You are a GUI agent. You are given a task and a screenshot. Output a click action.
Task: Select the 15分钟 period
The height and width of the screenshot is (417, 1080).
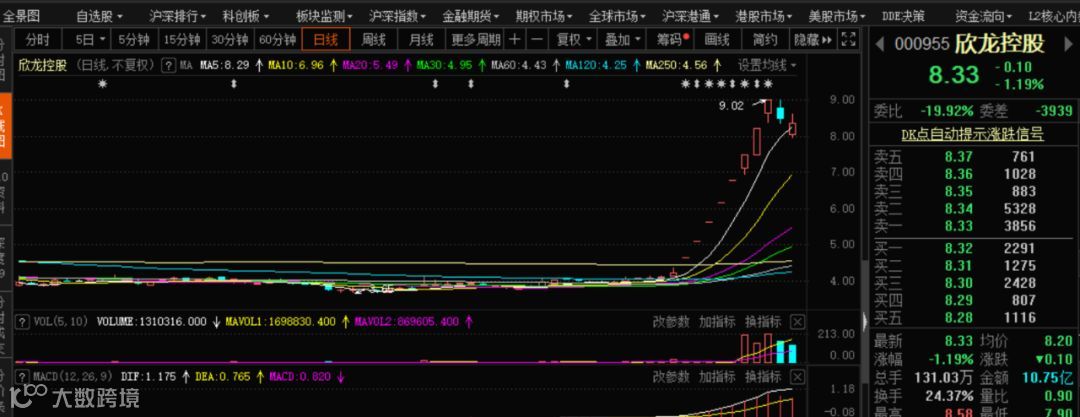[182, 39]
